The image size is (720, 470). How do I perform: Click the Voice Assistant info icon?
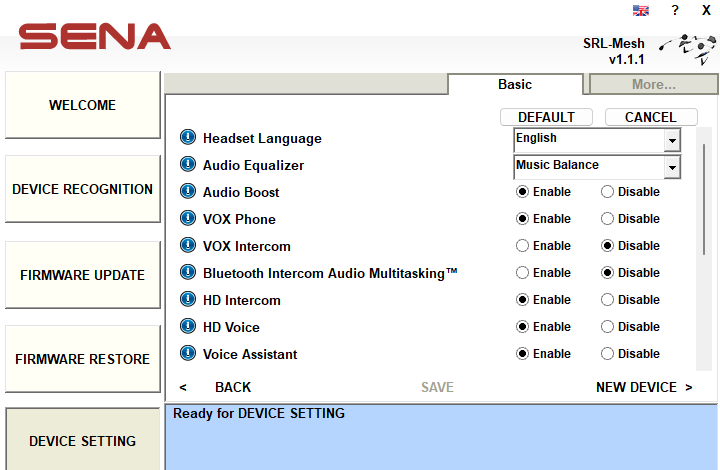click(x=187, y=354)
